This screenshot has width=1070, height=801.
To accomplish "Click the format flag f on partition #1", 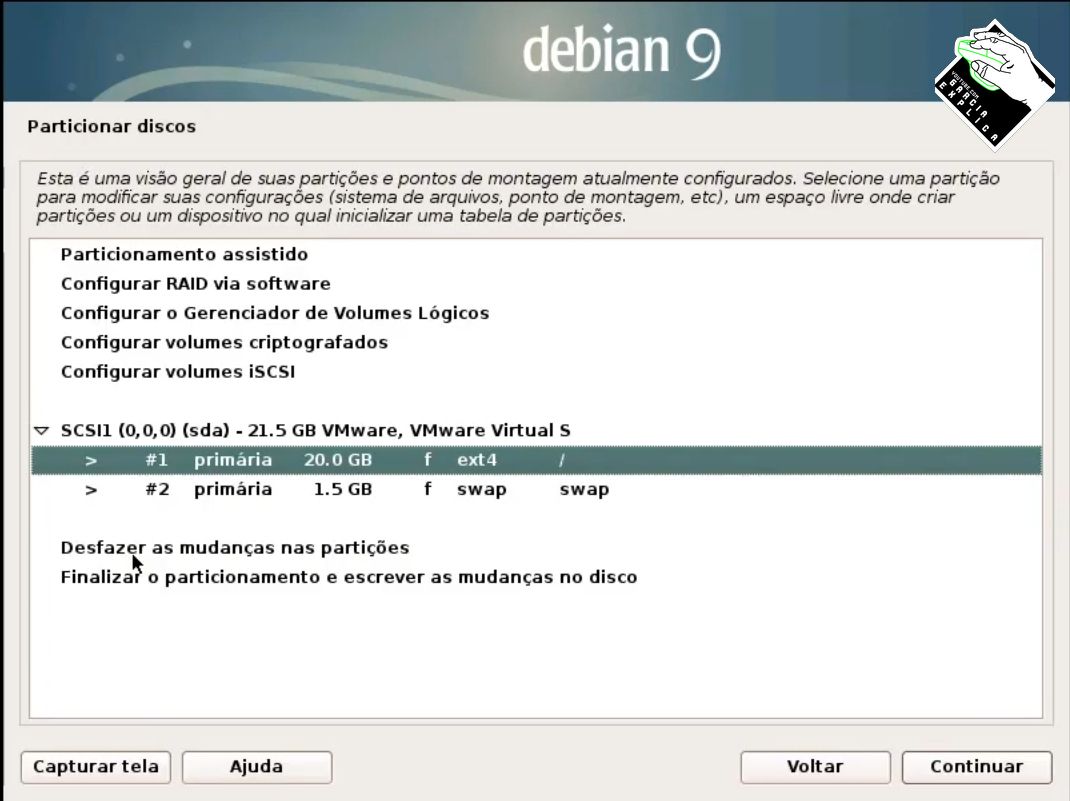I will tap(428, 460).
